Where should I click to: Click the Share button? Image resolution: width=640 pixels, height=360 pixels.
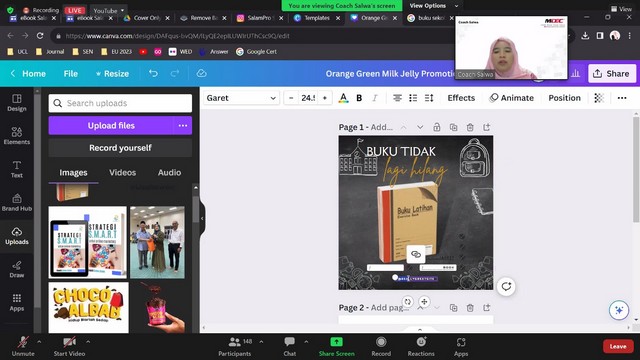(611, 73)
